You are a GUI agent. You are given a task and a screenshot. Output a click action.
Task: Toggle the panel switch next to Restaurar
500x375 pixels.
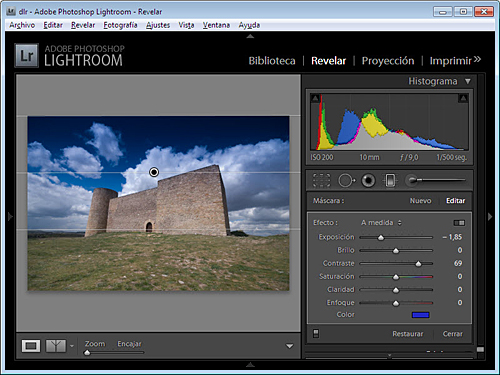click(316, 334)
